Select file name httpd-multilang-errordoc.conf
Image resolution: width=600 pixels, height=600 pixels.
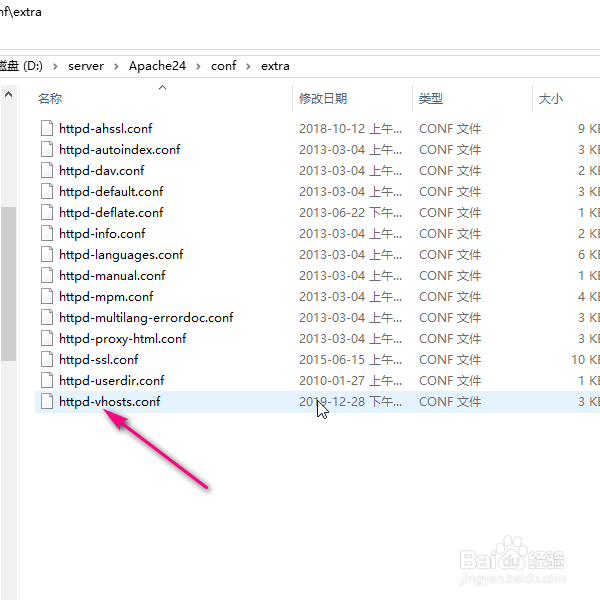(146, 318)
